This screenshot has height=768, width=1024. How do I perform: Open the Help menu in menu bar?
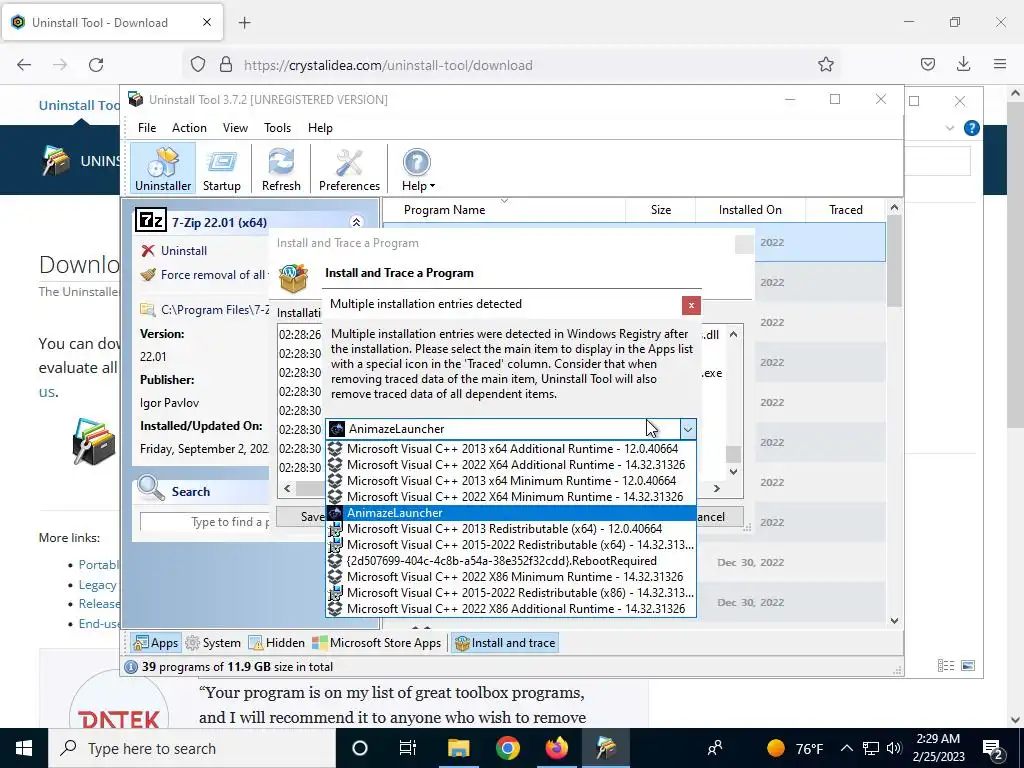tap(320, 128)
